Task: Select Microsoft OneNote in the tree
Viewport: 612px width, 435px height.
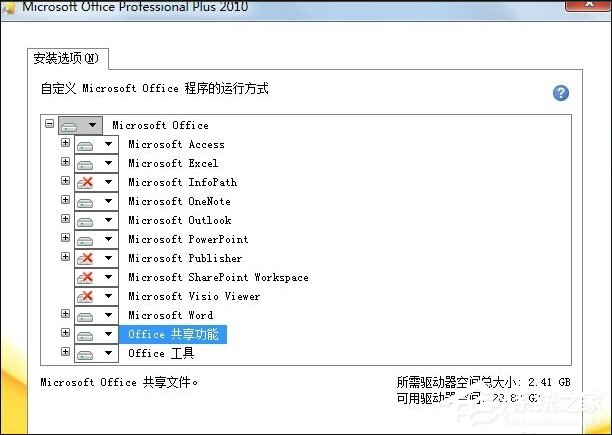Action: tap(180, 201)
